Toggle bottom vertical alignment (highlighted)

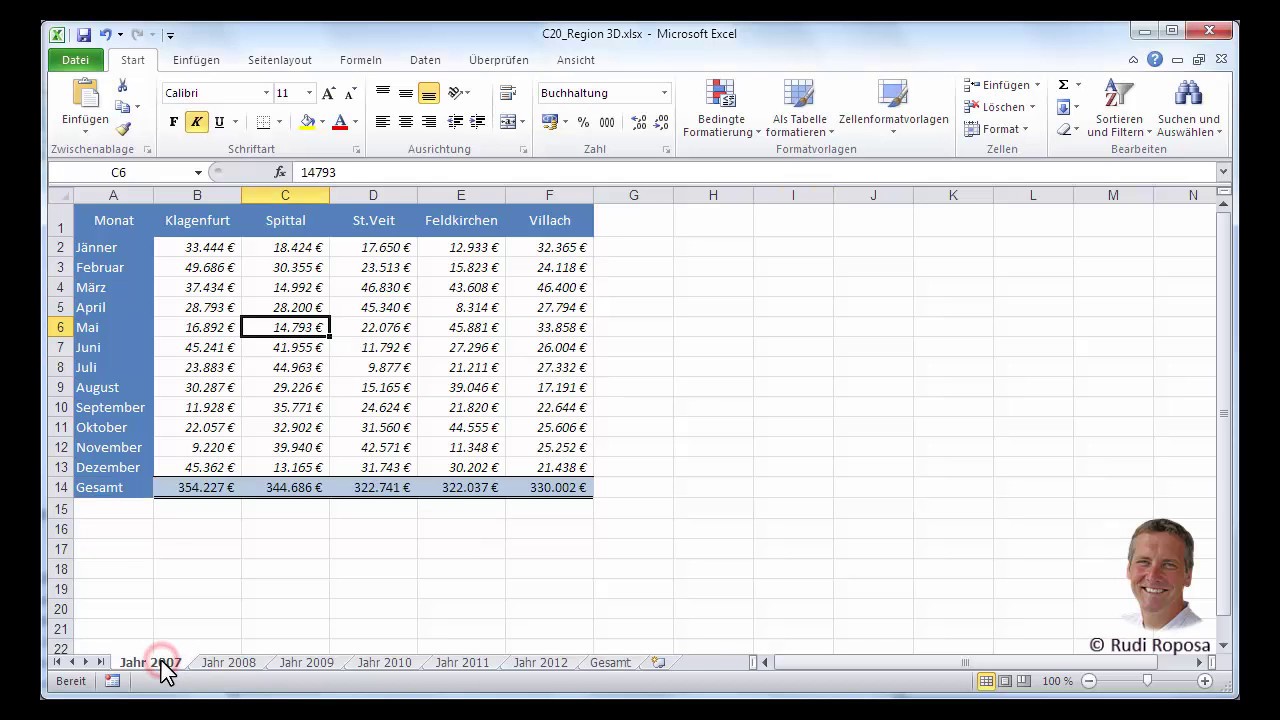[429, 93]
